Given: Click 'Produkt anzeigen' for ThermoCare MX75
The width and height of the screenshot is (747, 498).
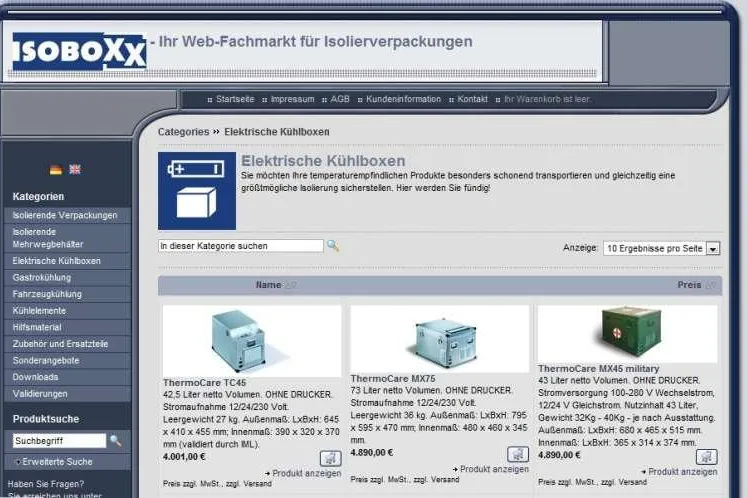Looking at the screenshot, I should coord(494,469).
